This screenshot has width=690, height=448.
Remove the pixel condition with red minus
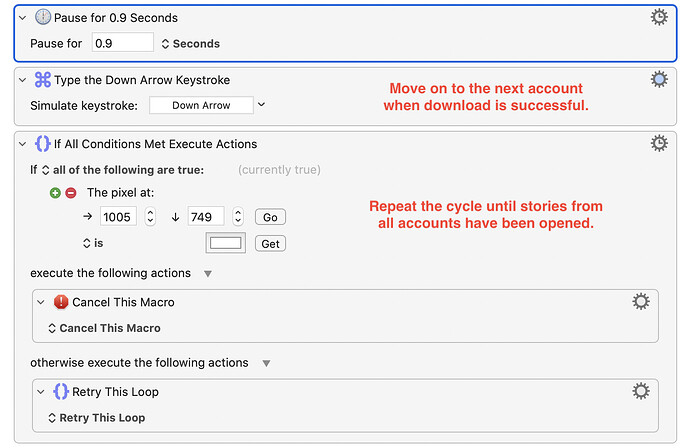(71, 193)
